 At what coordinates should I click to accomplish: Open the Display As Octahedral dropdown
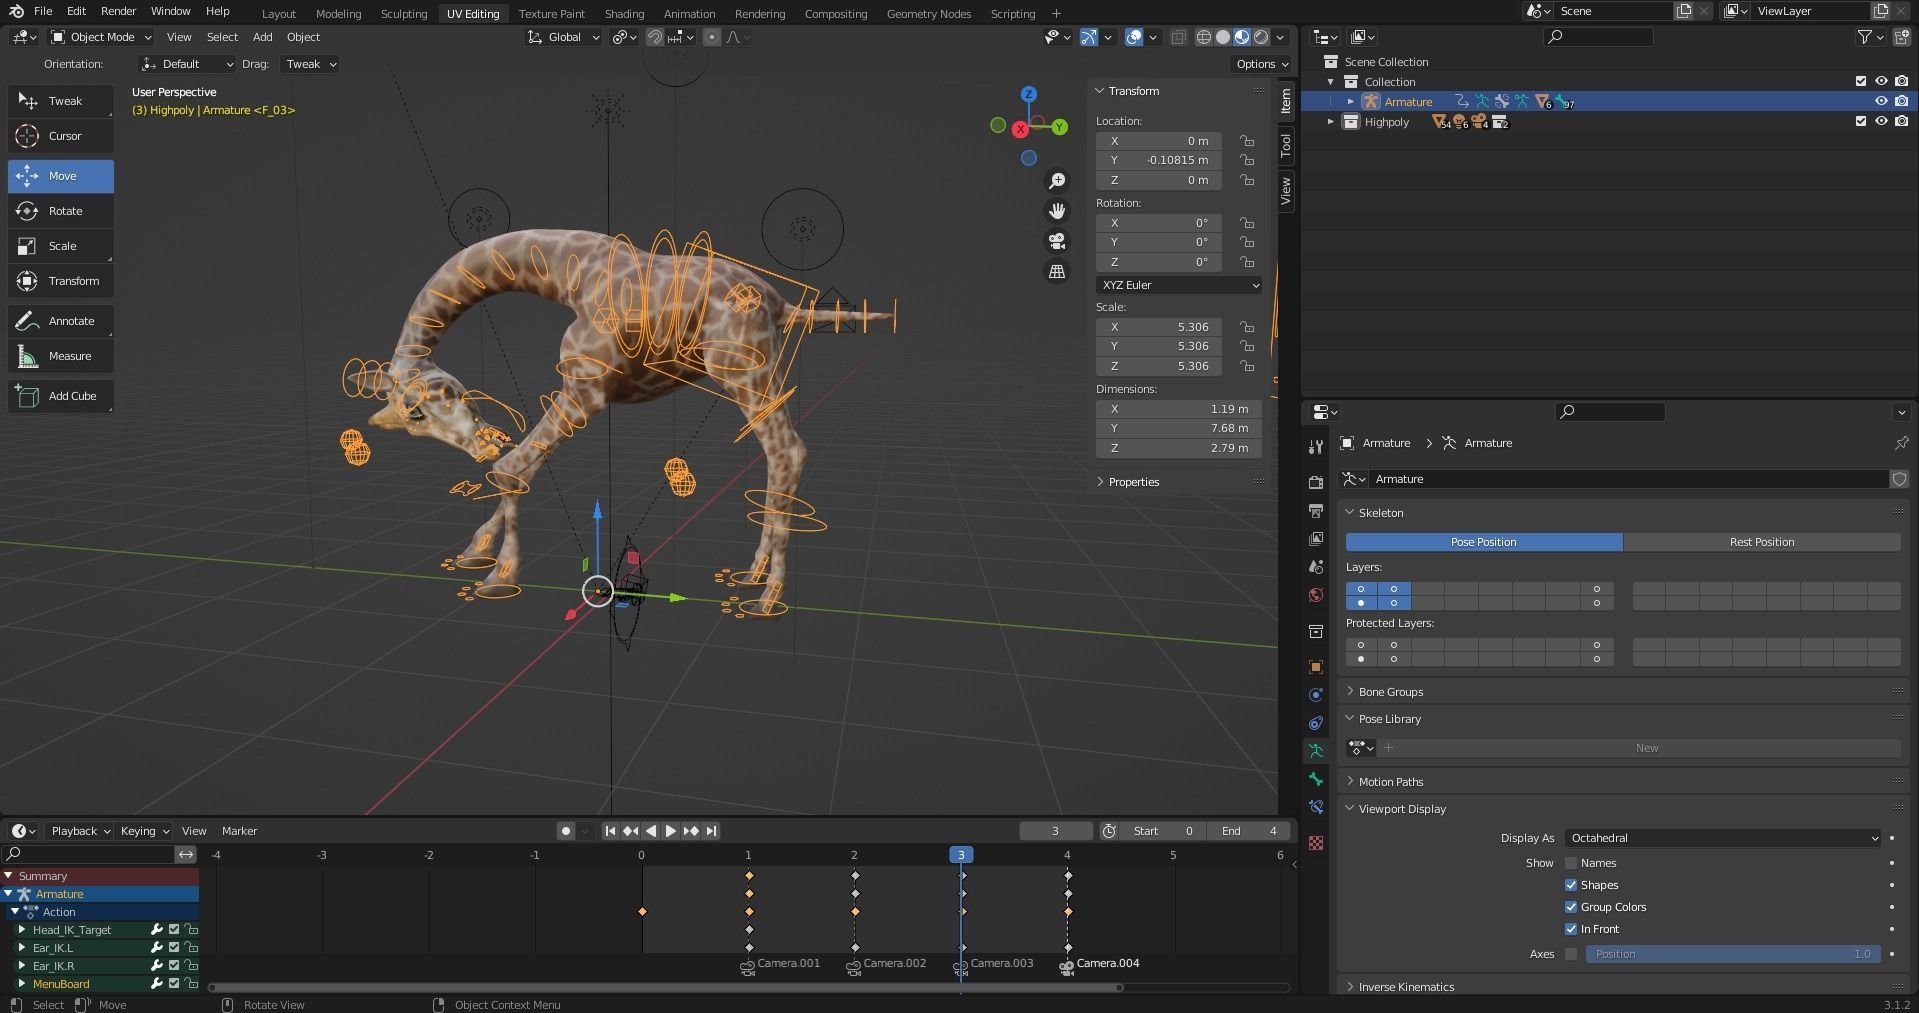1724,838
